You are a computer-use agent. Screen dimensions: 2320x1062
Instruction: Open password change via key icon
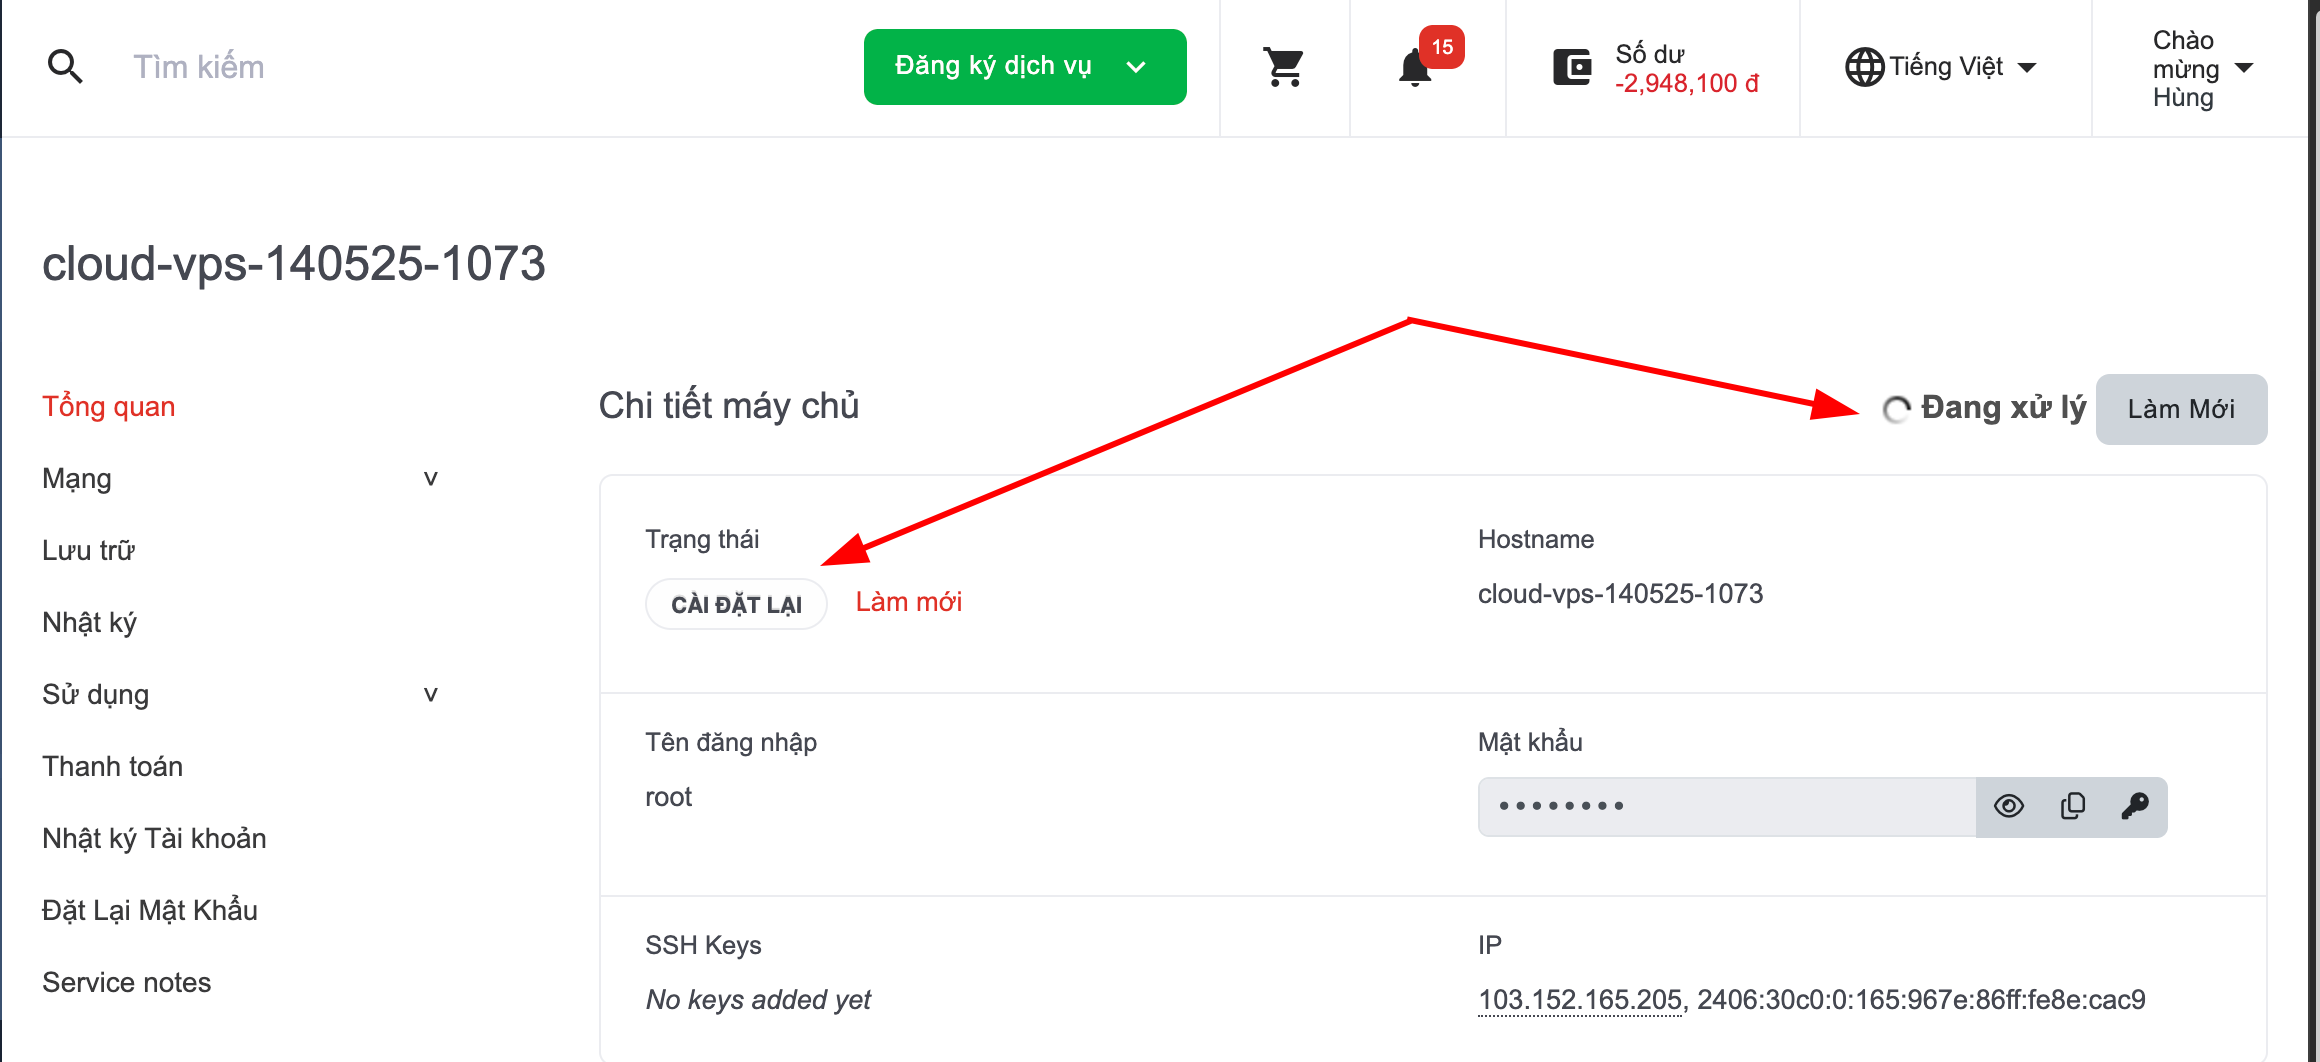[x=2137, y=806]
